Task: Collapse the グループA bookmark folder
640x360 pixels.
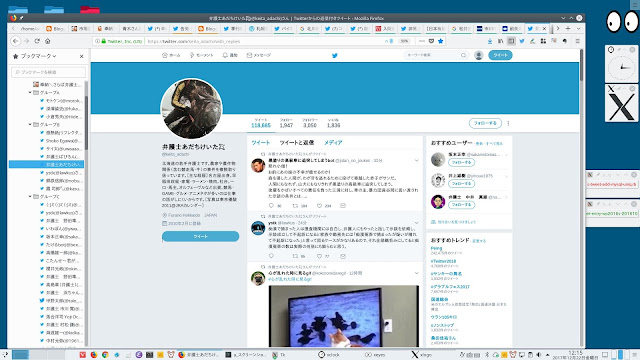Action: (30, 93)
